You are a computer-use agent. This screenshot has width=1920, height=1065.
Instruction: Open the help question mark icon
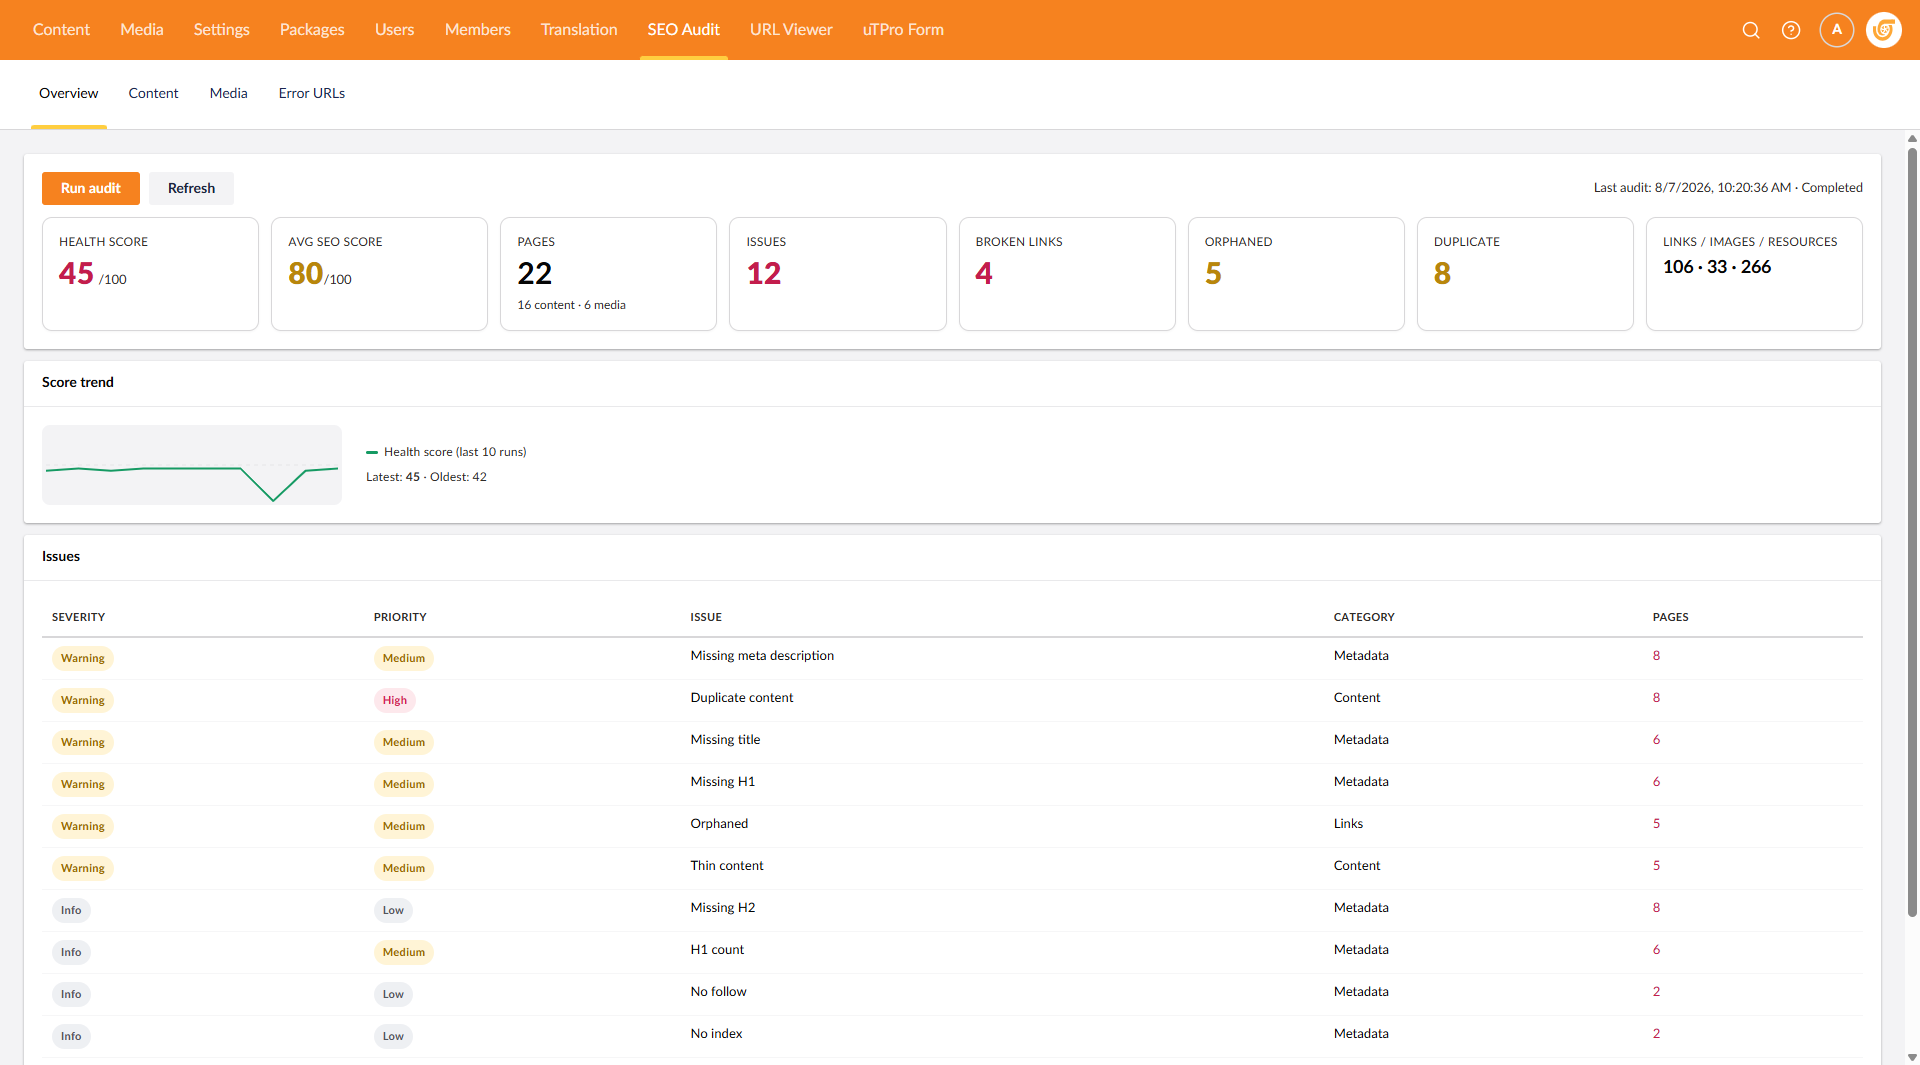coord(1791,30)
